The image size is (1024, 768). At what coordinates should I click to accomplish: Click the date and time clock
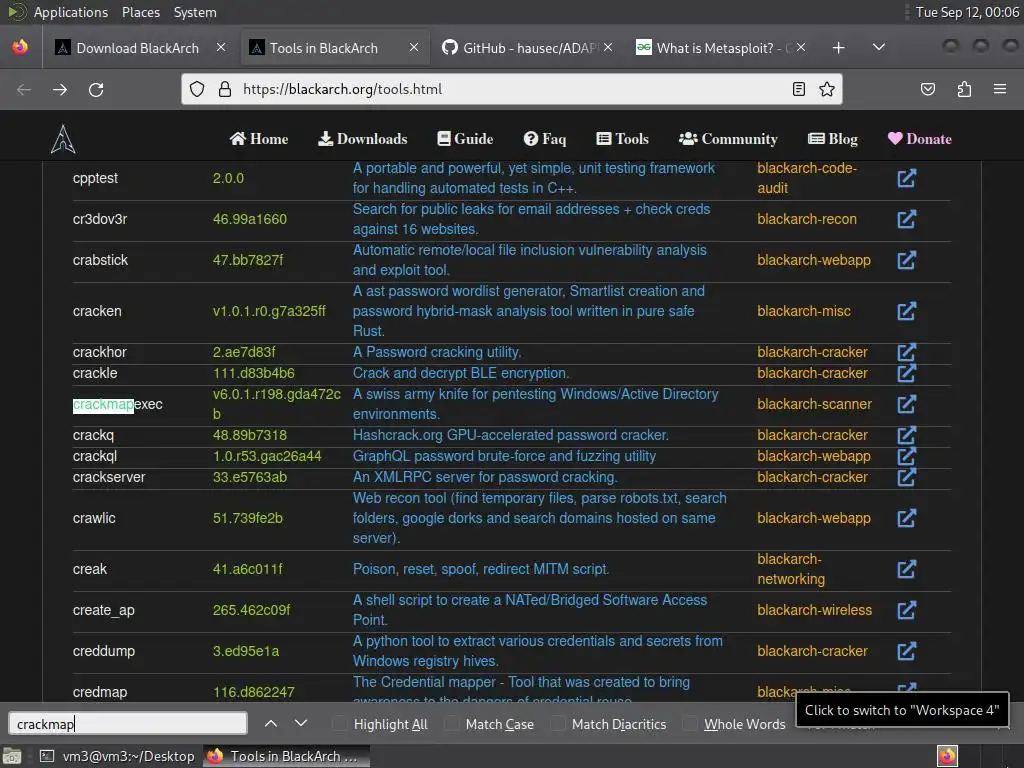tap(967, 12)
